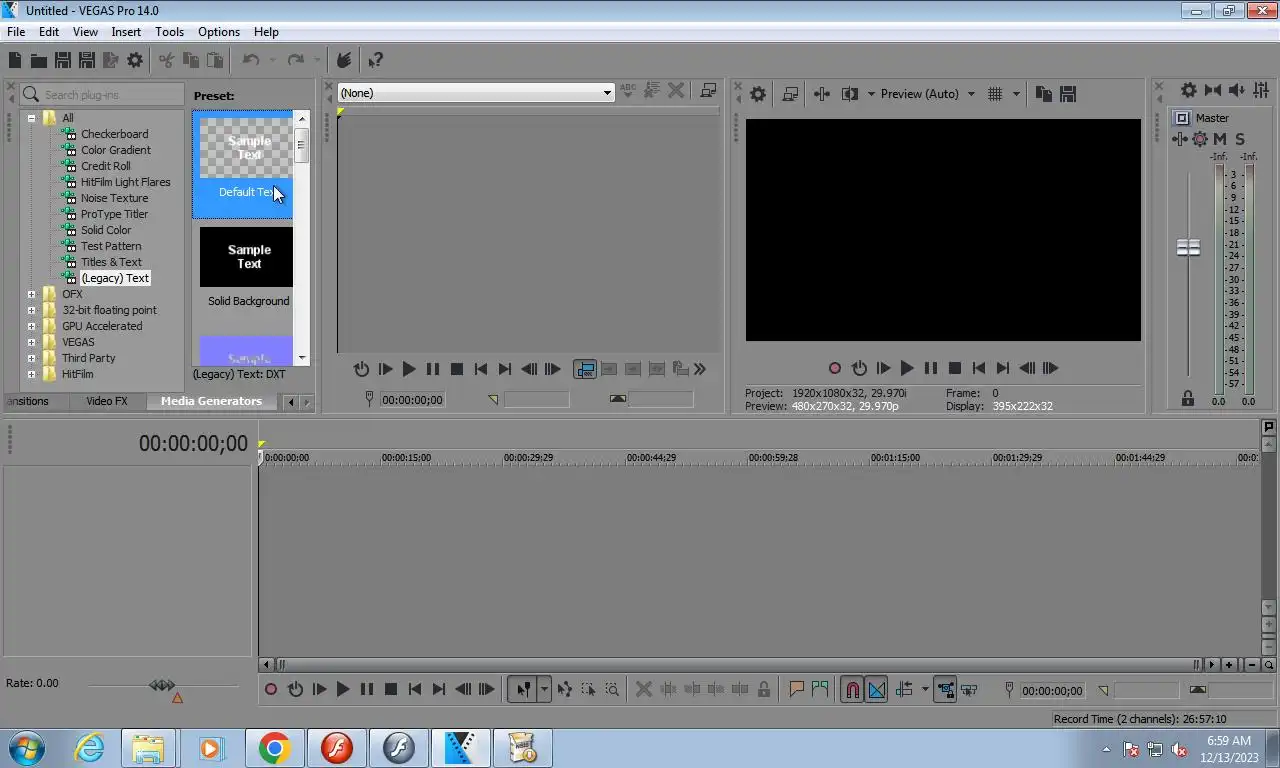Open Auto Ripple mode dropdown arrow
Screen dimensions: 1280x768
click(924, 690)
